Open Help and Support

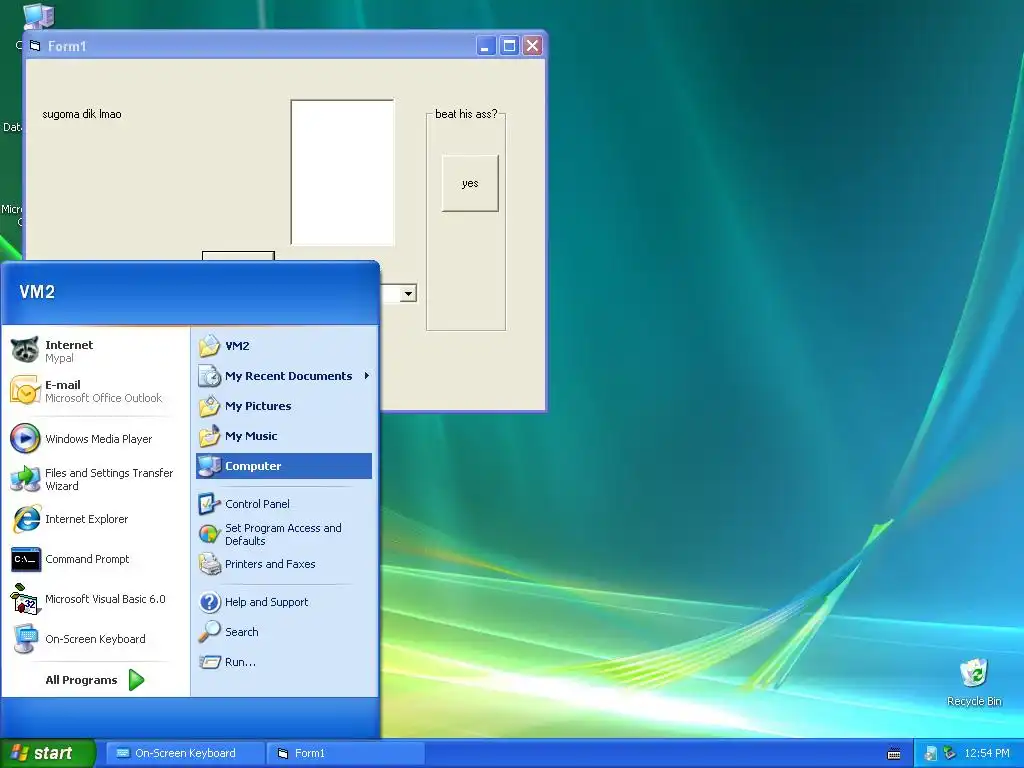click(283, 601)
